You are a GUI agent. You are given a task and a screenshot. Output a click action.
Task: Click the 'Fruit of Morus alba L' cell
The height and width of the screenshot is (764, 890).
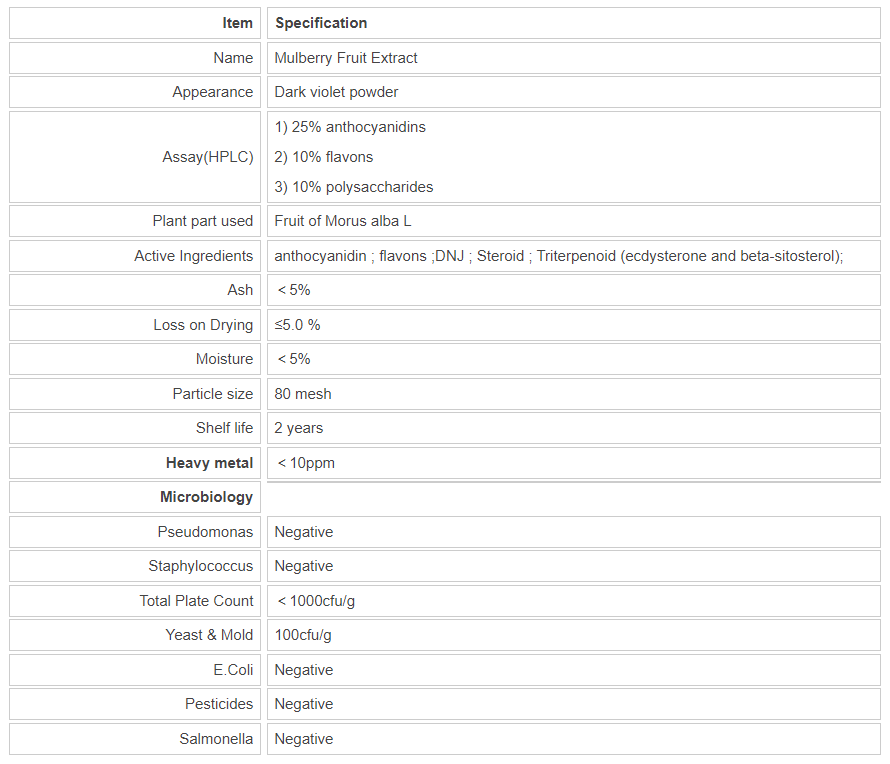(x=343, y=221)
